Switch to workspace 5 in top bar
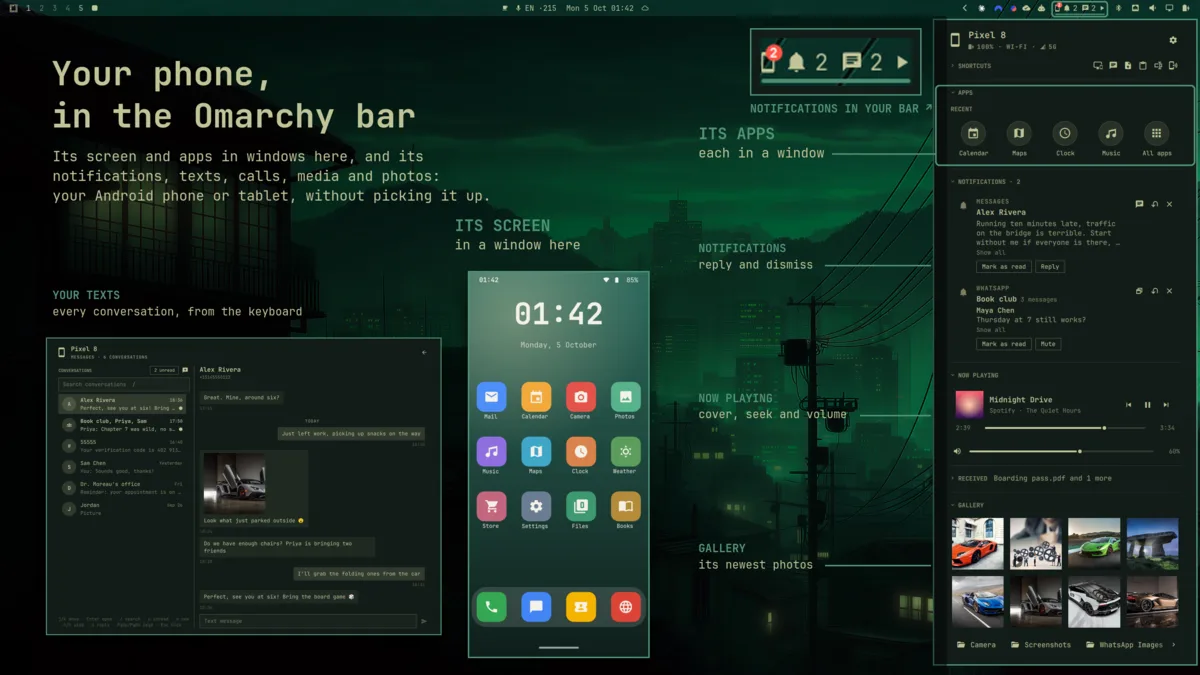 (x=81, y=8)
